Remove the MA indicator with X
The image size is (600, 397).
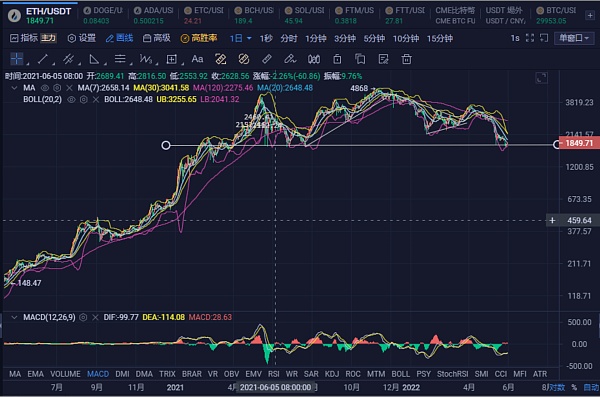pos(69,88)
